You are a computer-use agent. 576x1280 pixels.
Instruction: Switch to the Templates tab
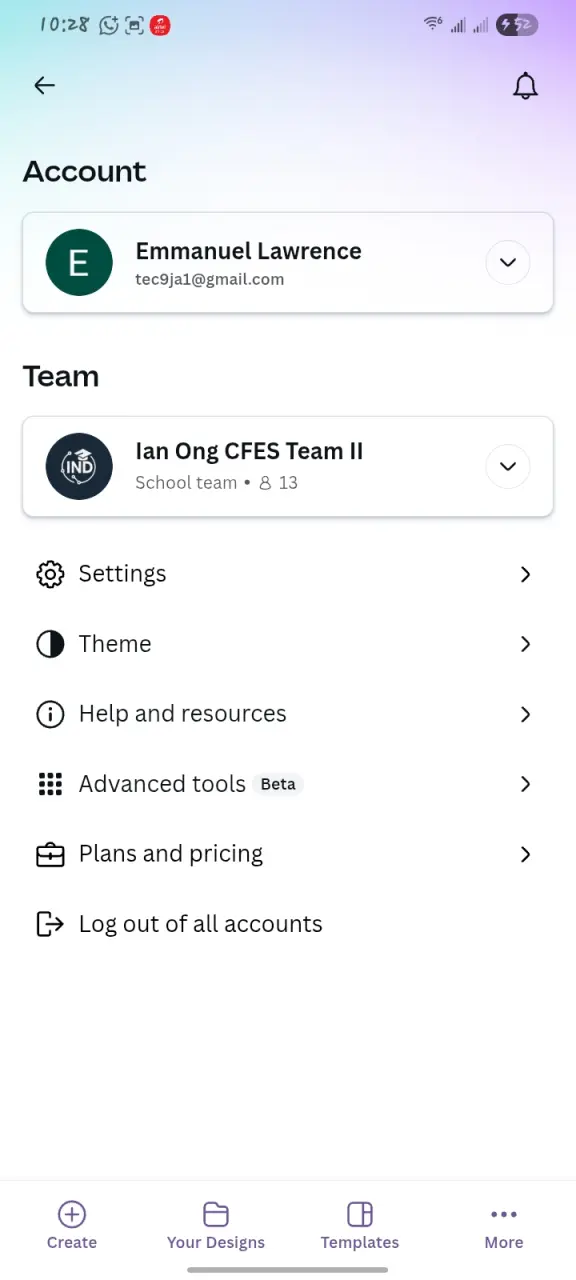tap(360, 1226)
